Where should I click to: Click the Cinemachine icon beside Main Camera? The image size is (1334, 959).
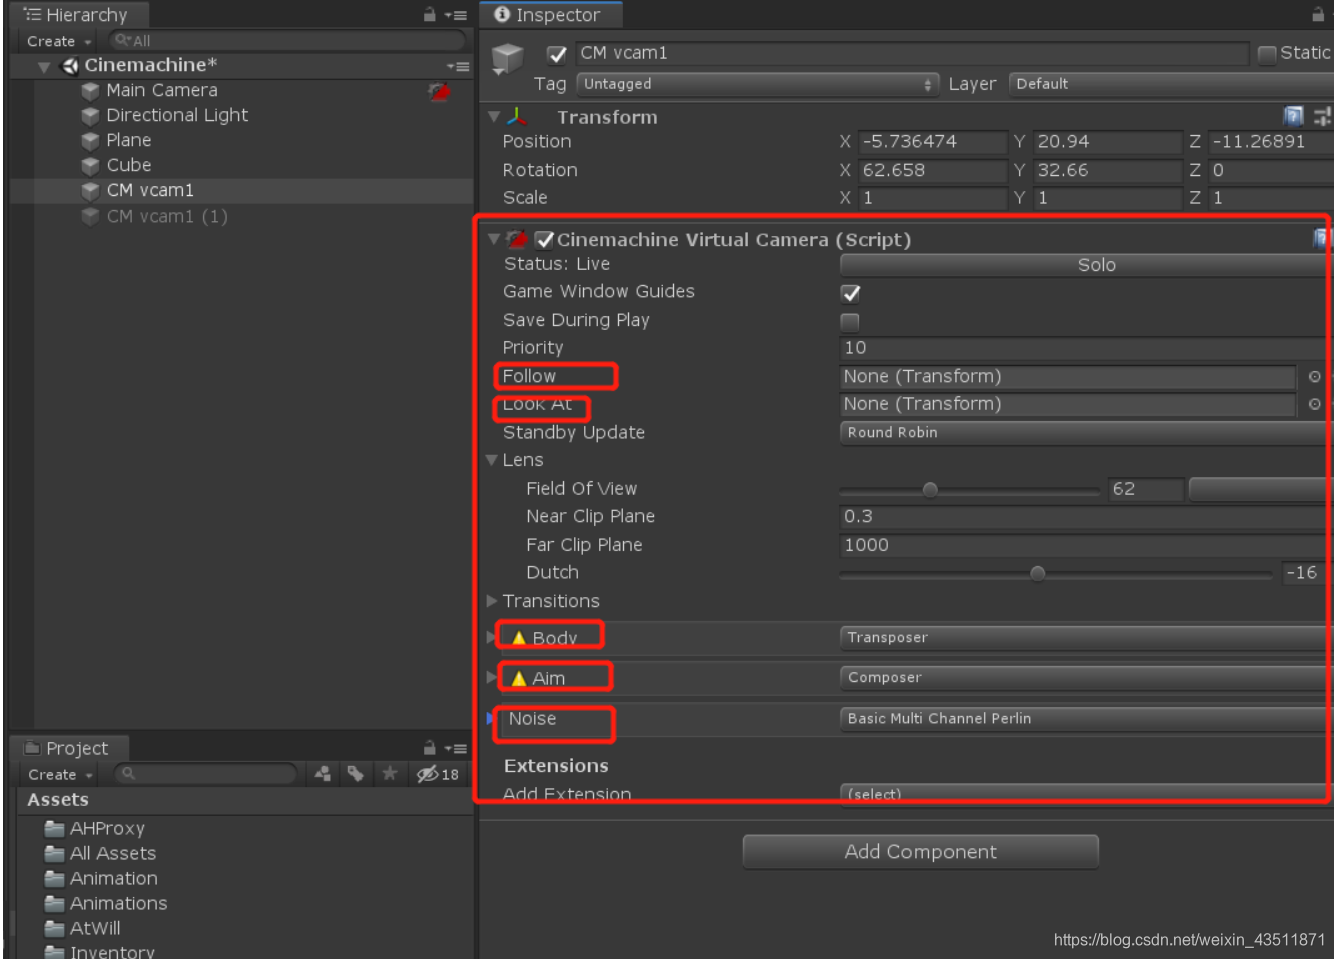[439, 92]
